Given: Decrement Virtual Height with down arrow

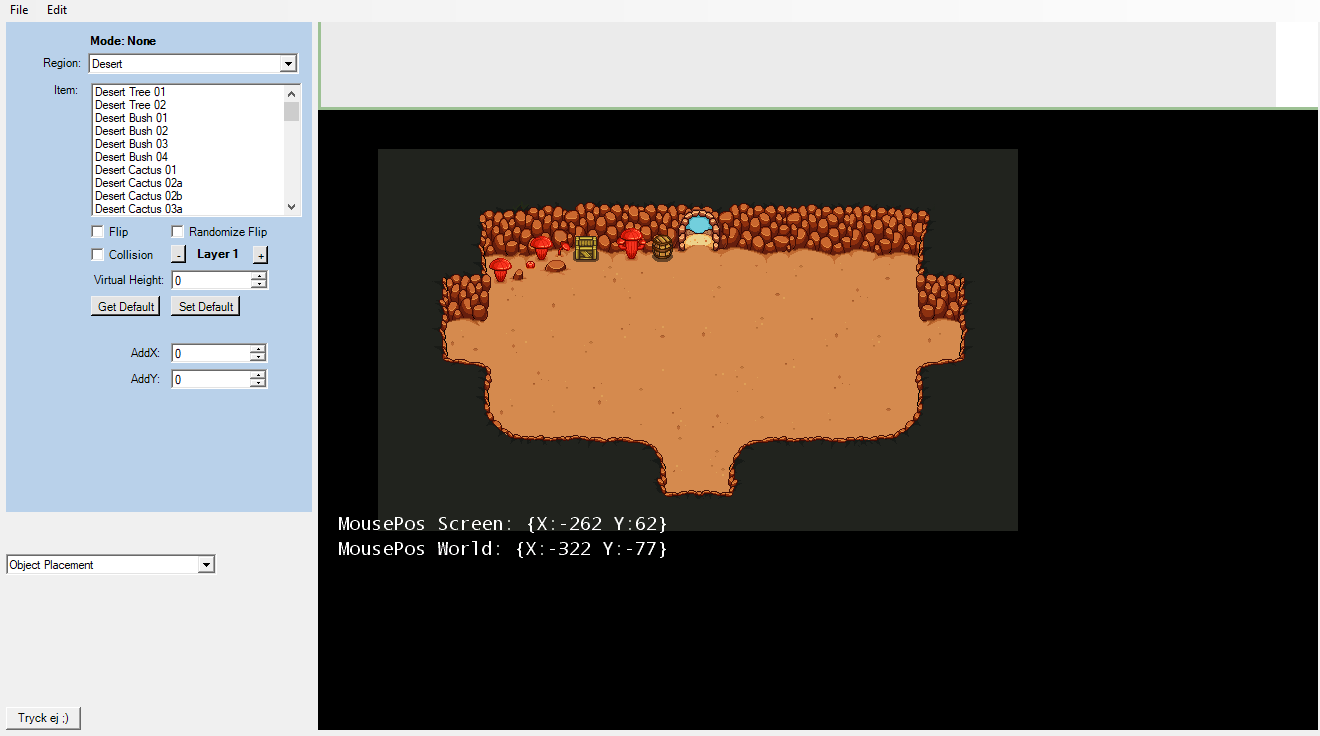Looking at the screenshot, I should (x=259, y=285).
